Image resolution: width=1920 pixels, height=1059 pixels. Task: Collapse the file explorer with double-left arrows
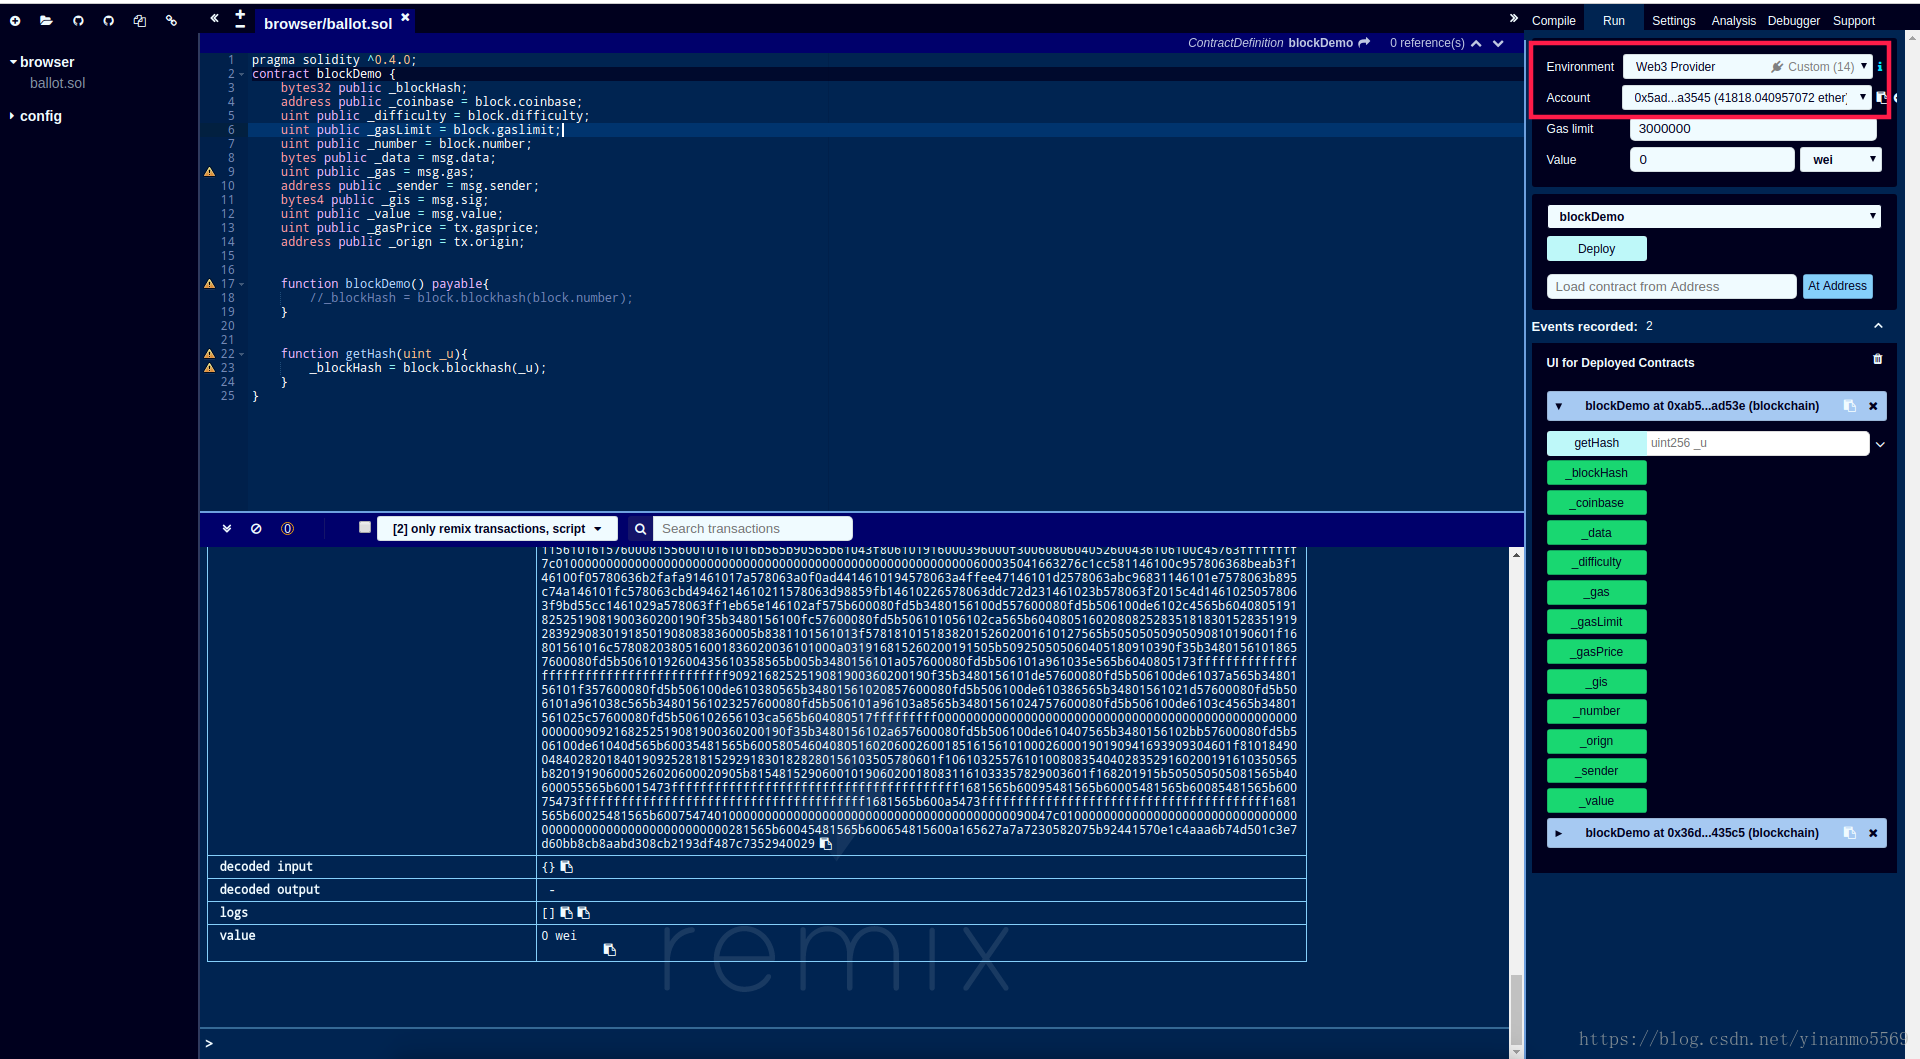214,18
